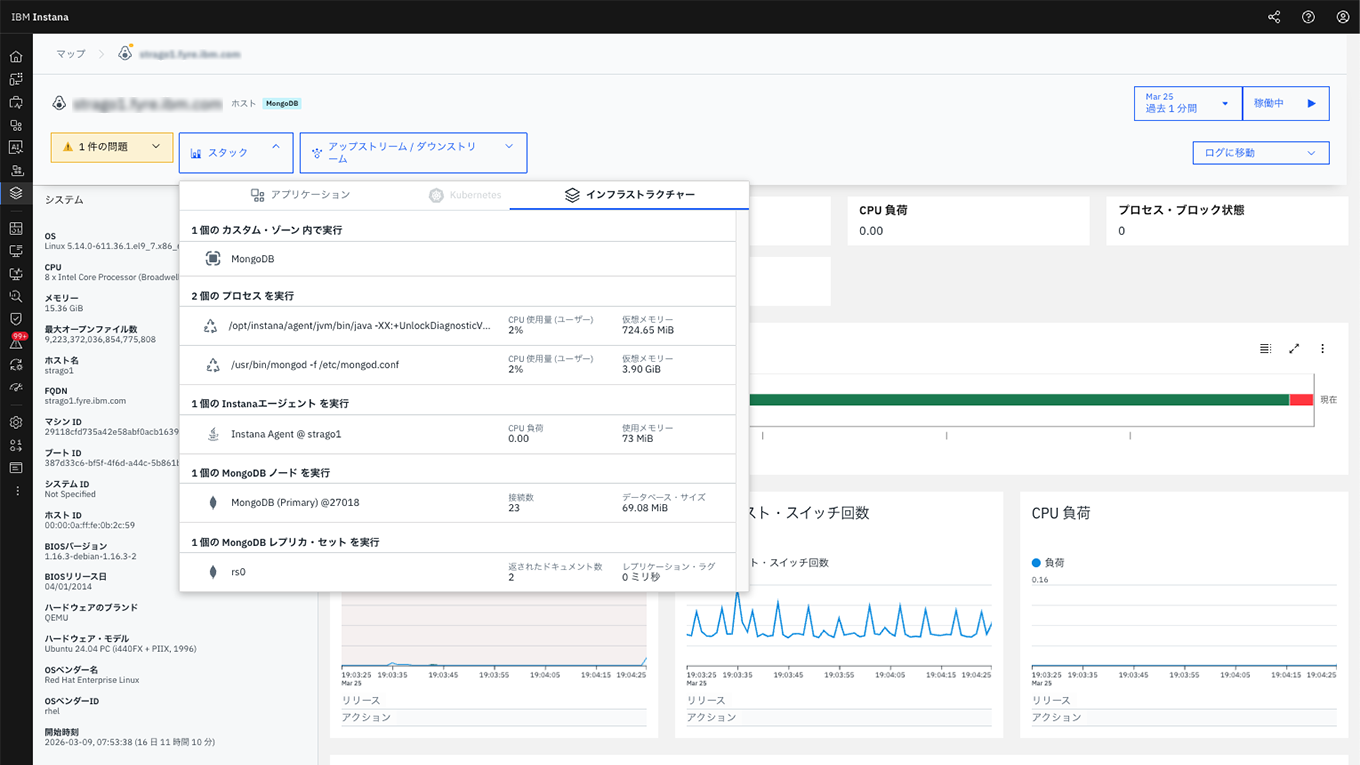The height and width of the screenshot is (765, 1360).
Task: Click ホスト名 value strago1
Action: (x=61, y=370)
